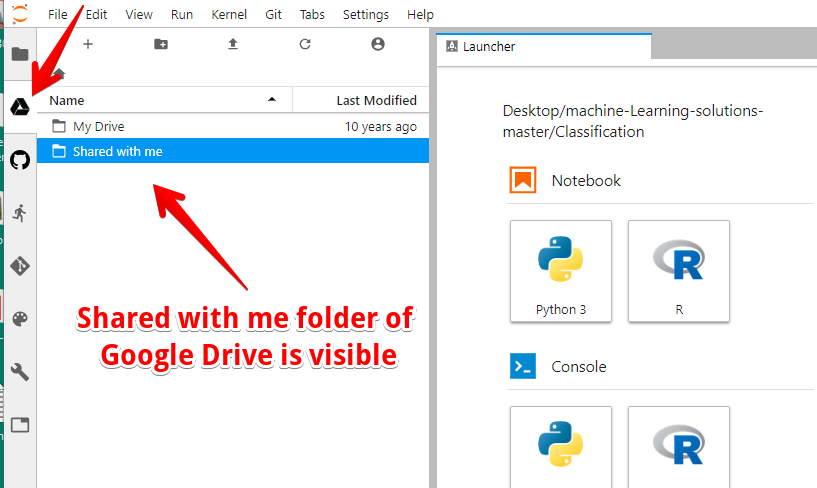Viewport: 817px width, 488px height.
Task: Open the File Browser sidebar tab
Action: pyautogui.click(x=20, y=54)
